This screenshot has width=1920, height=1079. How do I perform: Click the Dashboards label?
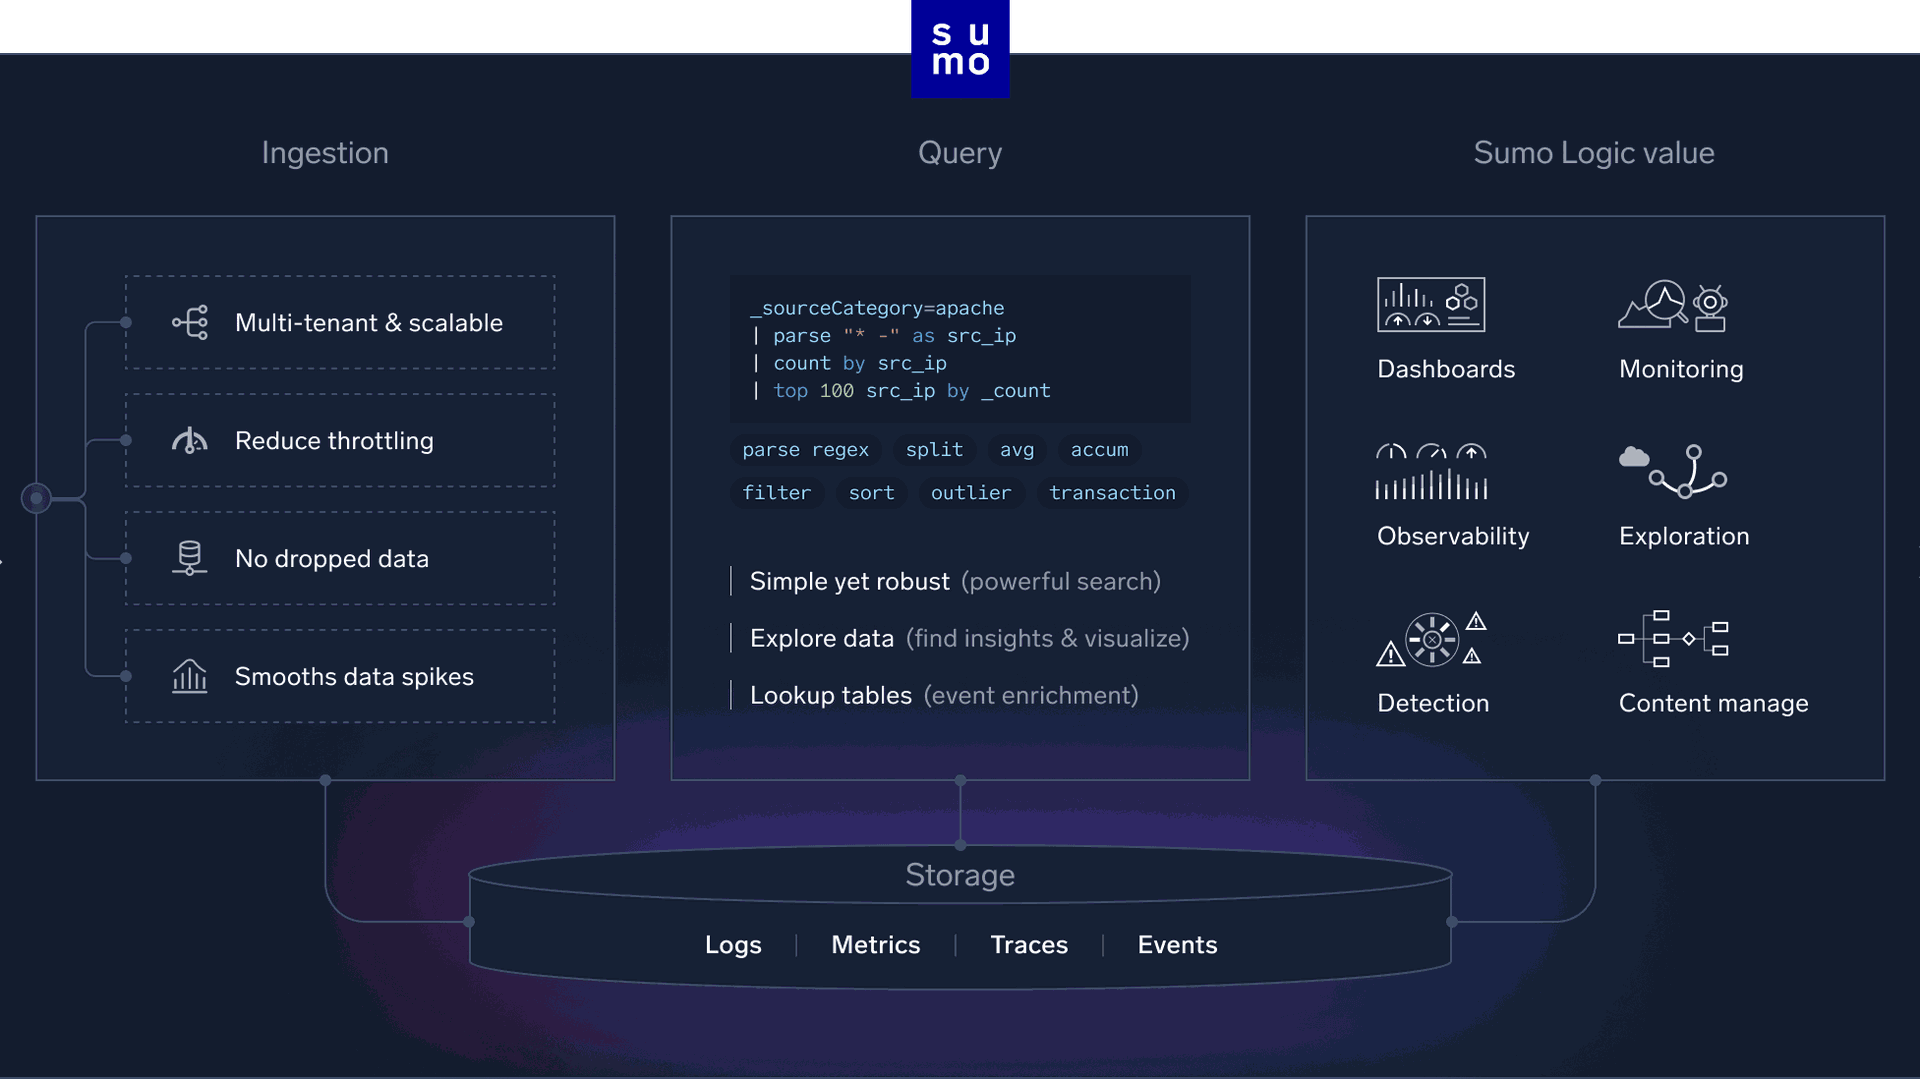(1446, 369)
